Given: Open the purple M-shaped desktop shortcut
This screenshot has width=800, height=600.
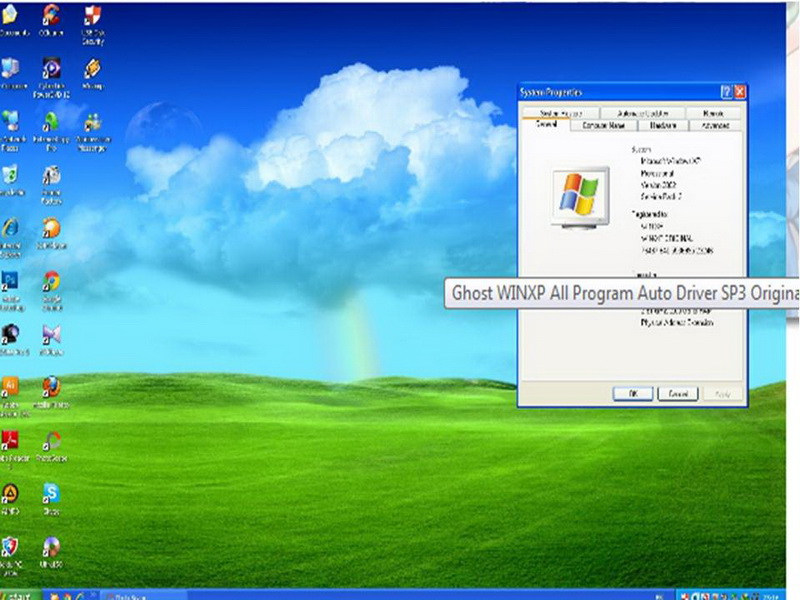Looking at the screenshot, I should click(51, 335).
